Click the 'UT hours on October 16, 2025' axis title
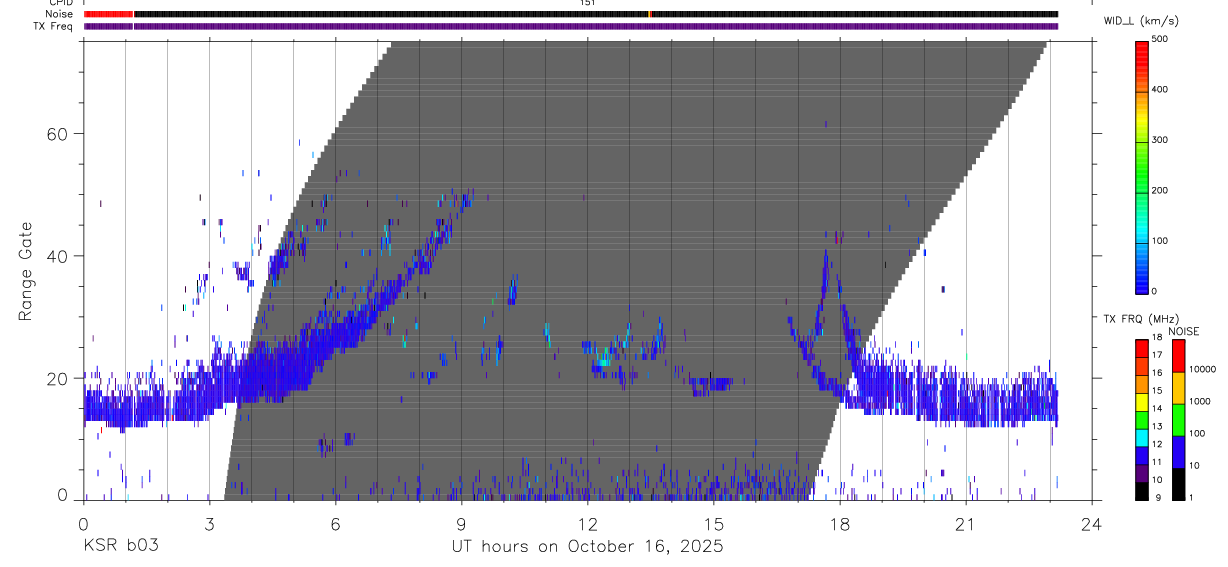 coord(586,547)
